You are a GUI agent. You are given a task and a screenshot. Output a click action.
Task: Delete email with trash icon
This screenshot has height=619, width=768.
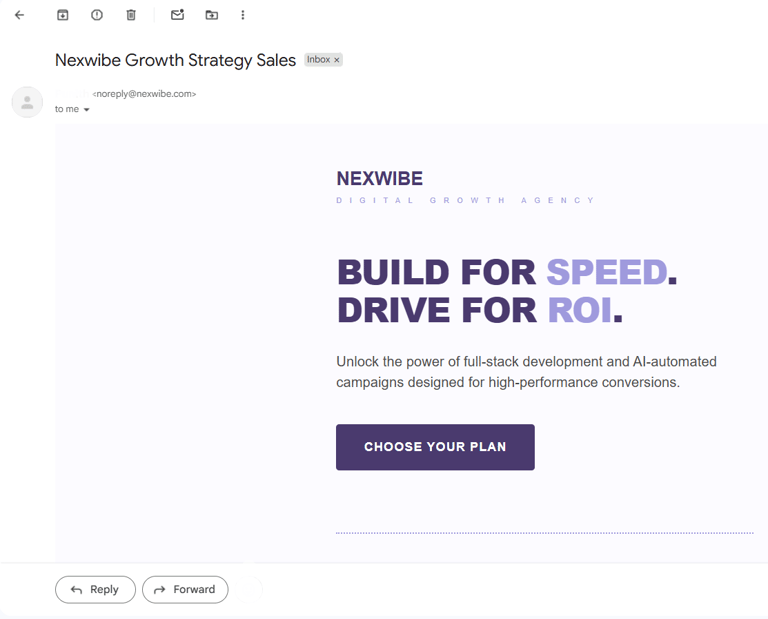pos(131,15)
